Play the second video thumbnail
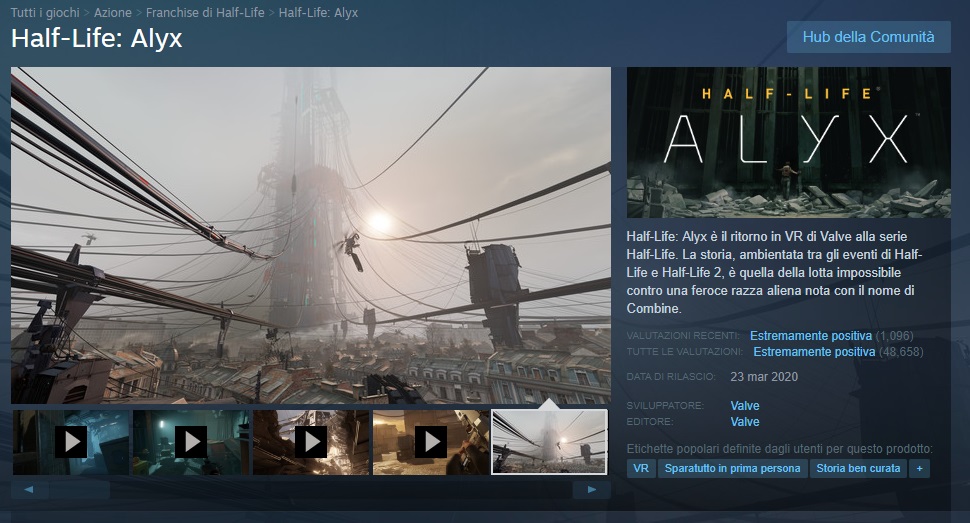Image resolution: width=970 pixels, height=523 pixels. click(x=191, y=442)
